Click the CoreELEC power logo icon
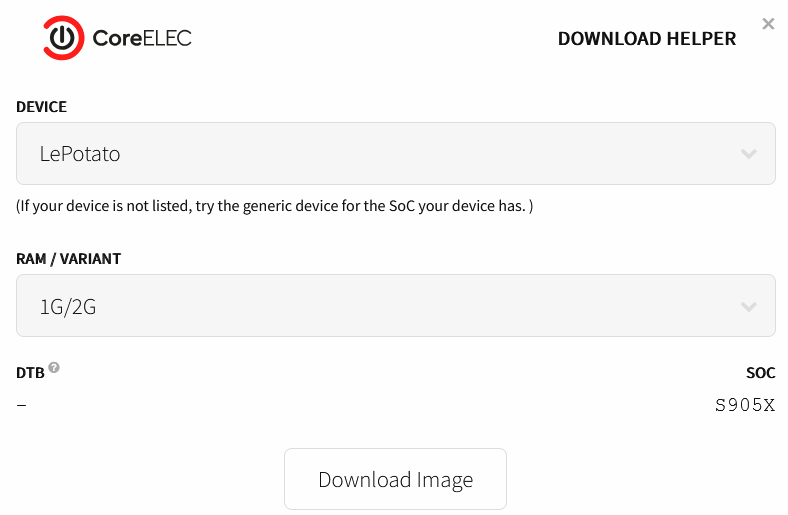This screenshot has width=788, height=515. click(x=63, y=38)
